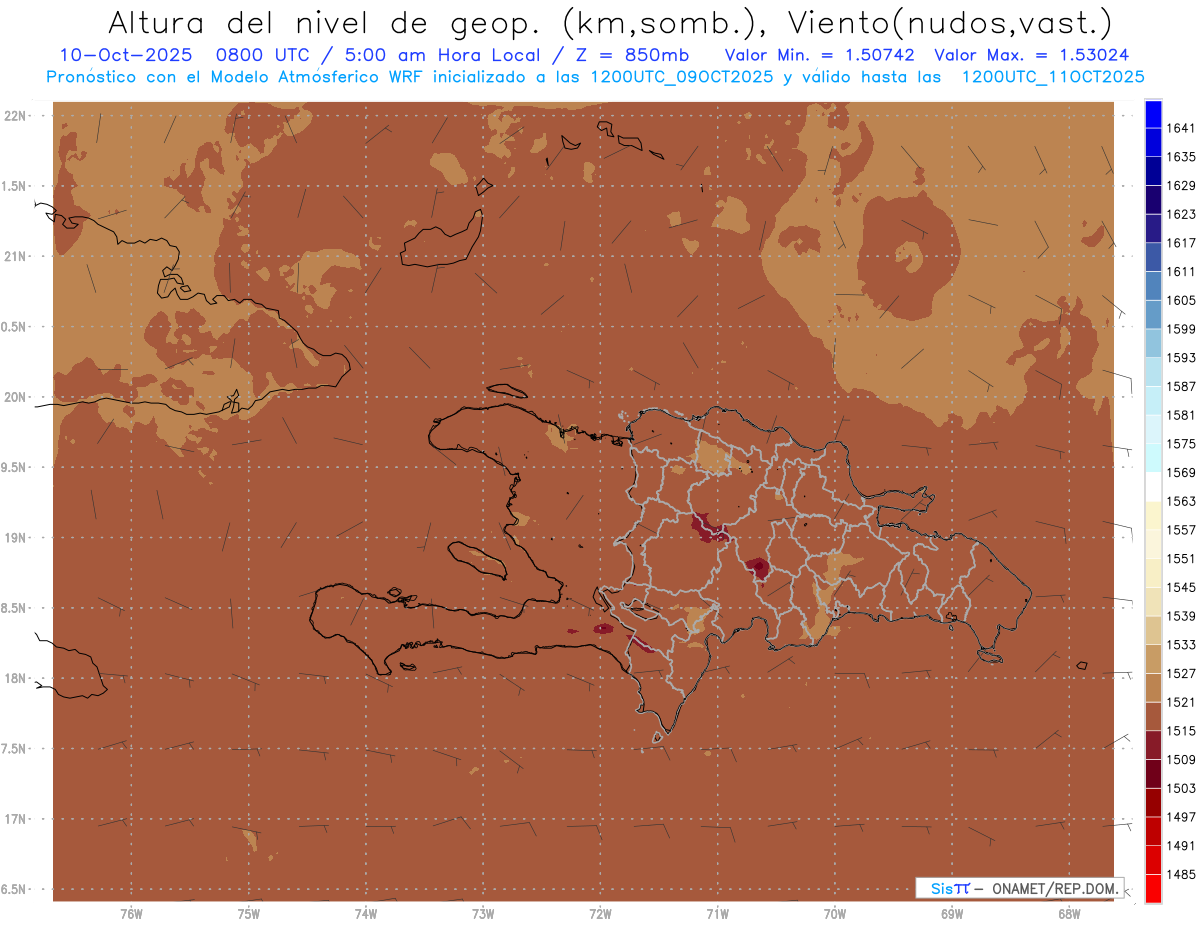Click the 68W longitude tick label

[1069, 914]
